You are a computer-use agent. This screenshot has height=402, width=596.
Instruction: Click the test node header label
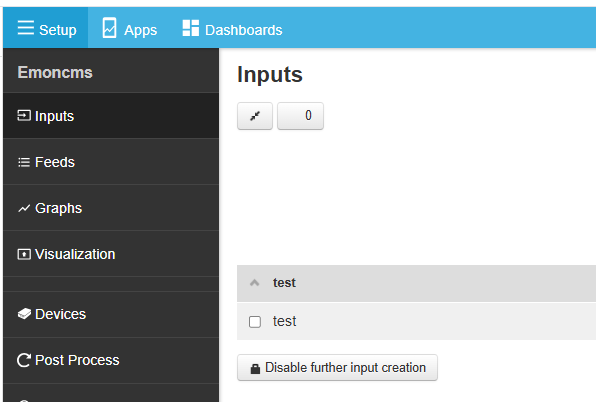click(x=284, y=283)
